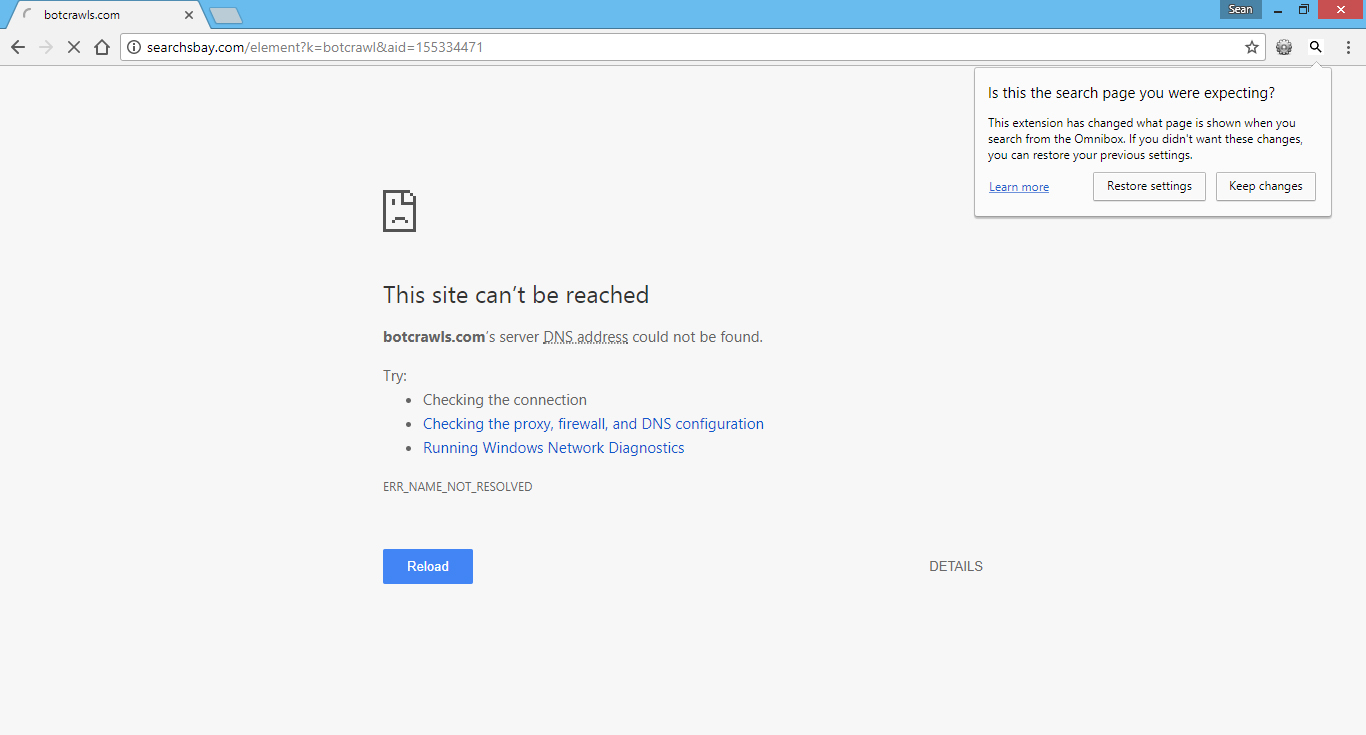The height and width of the screenshot is (735, 1366).
Task: Open the Chrome three-dot menu
Action: 1349,46
